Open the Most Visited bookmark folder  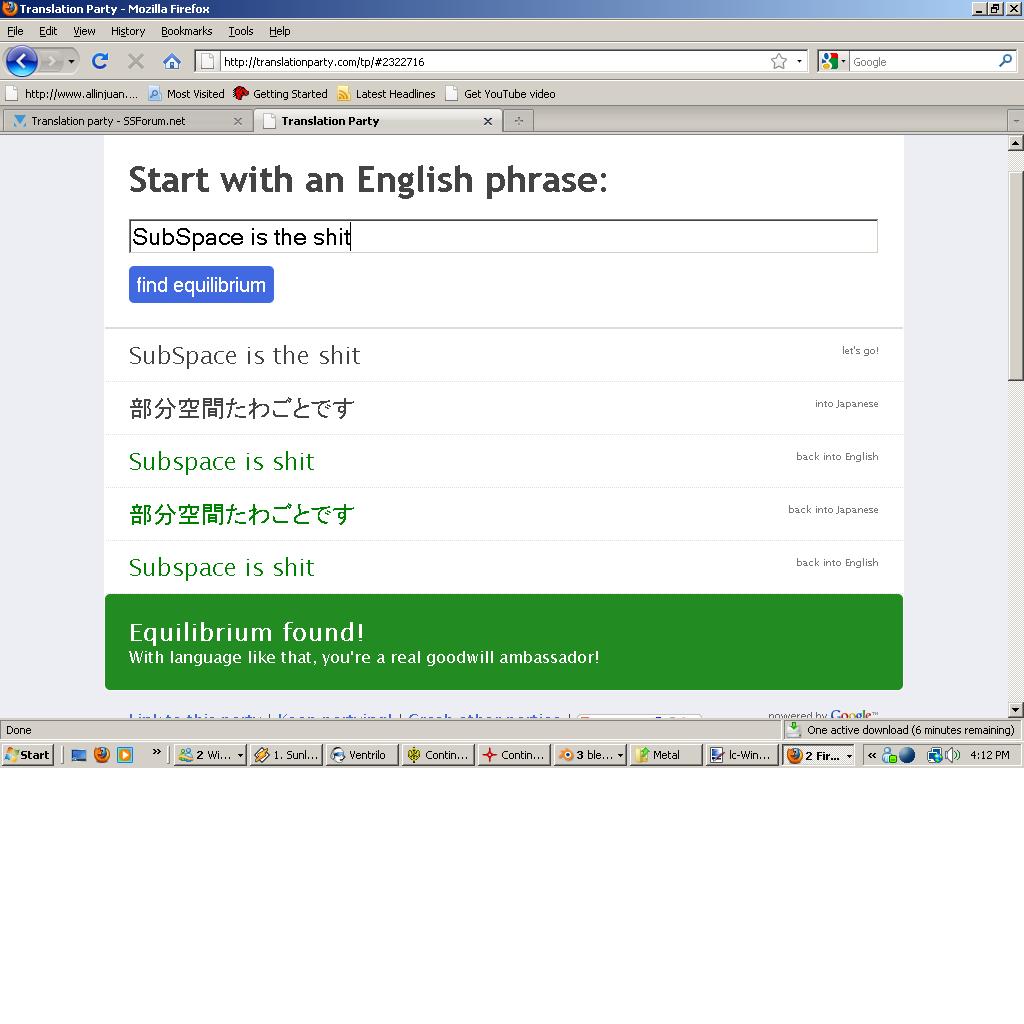click(186, 93)
